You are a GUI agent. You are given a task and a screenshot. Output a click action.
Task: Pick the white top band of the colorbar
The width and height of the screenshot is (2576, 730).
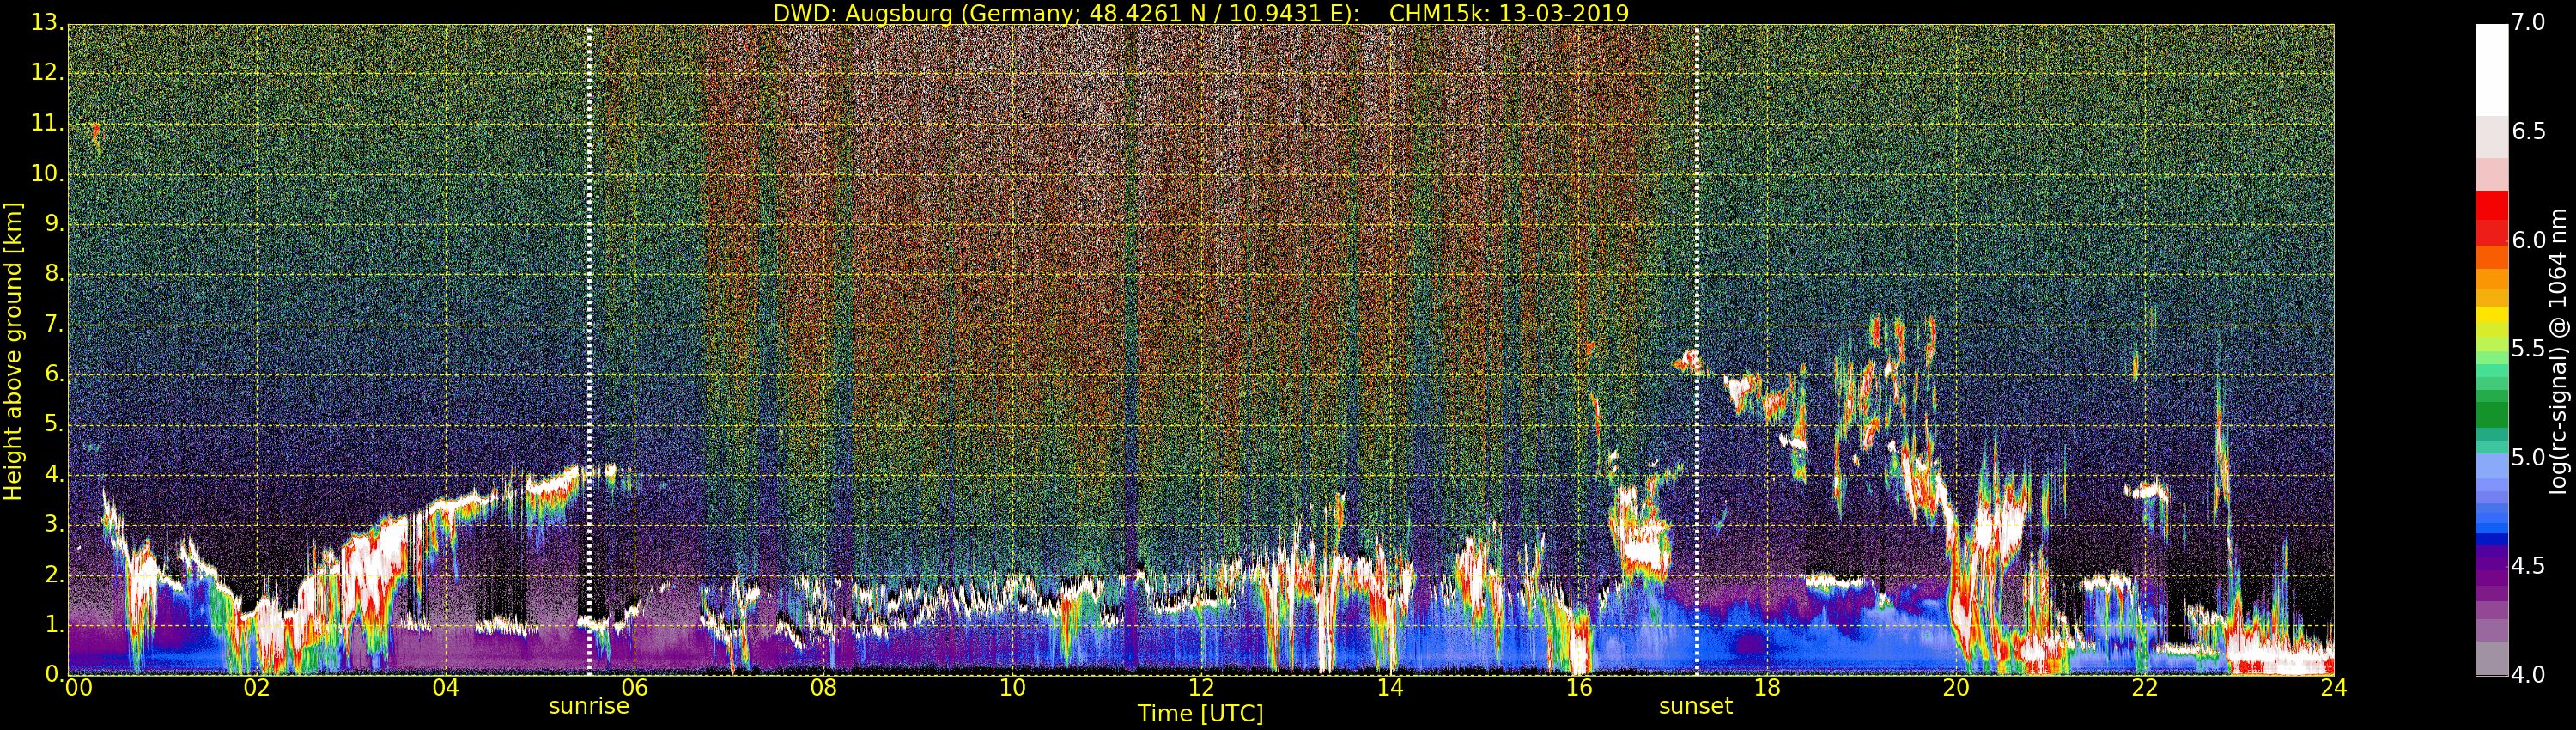[2491, 70]
